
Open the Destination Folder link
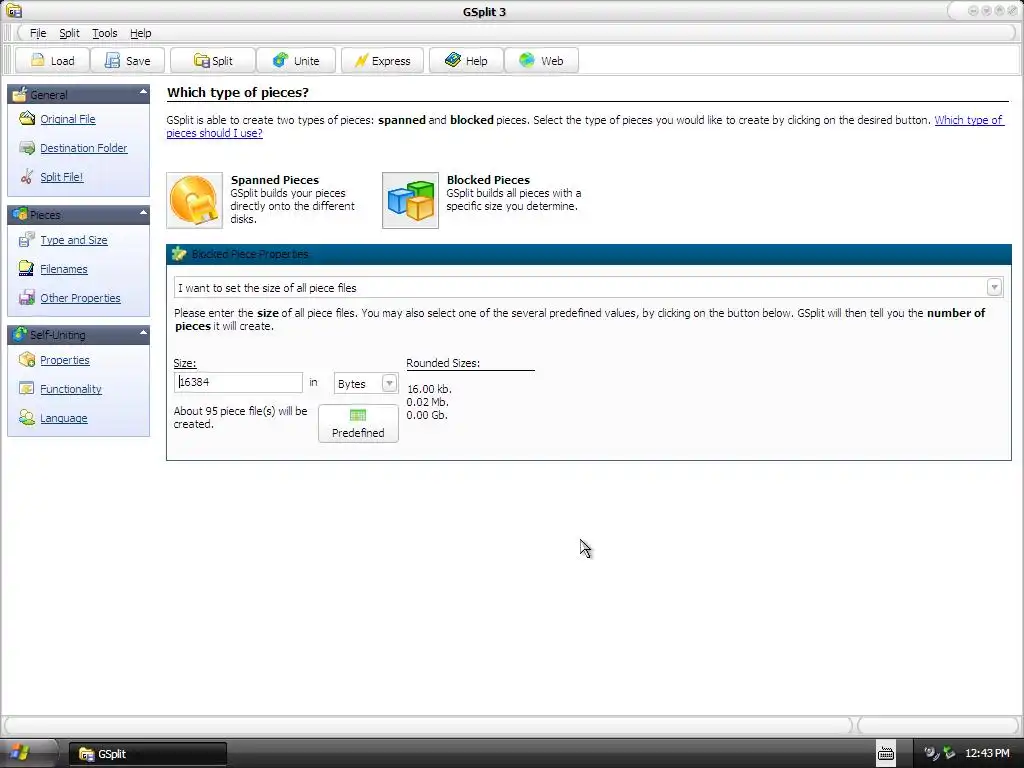[x=84, y=148]
